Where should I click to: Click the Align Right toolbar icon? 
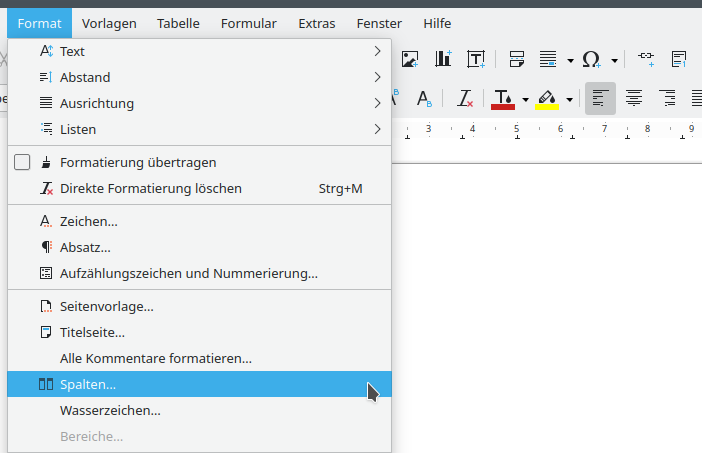(x=668, y=98)
